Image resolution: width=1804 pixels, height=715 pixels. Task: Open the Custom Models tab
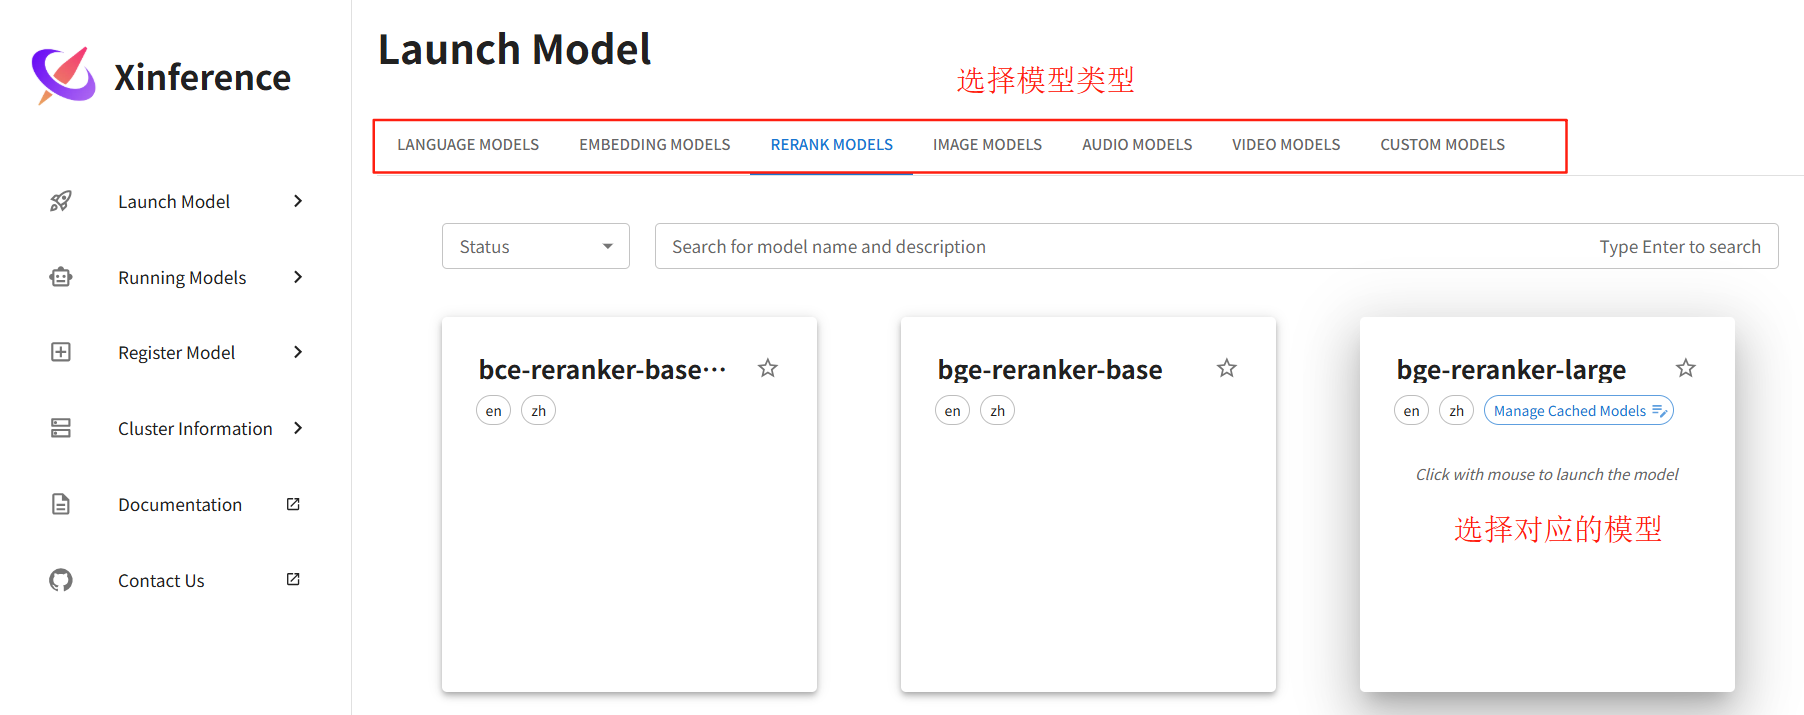(1442, 145)
